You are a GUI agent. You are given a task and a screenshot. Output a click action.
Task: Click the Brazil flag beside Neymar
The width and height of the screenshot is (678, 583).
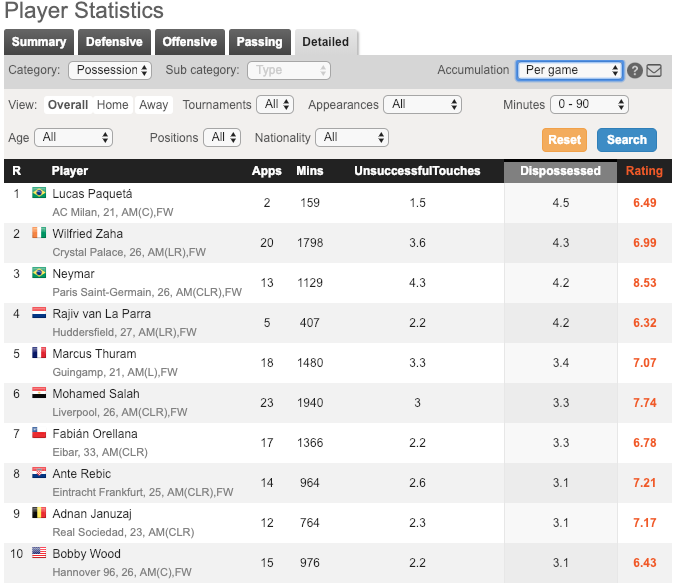(39, 273)
